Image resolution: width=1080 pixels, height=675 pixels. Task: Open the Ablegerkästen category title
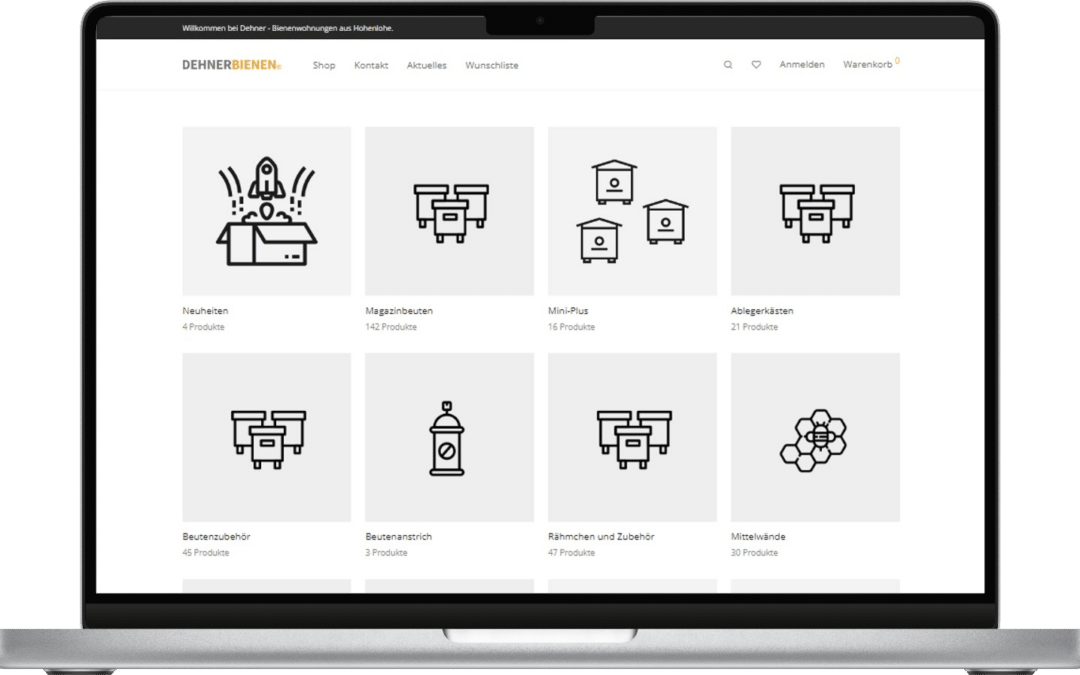[x=762, y=311]
